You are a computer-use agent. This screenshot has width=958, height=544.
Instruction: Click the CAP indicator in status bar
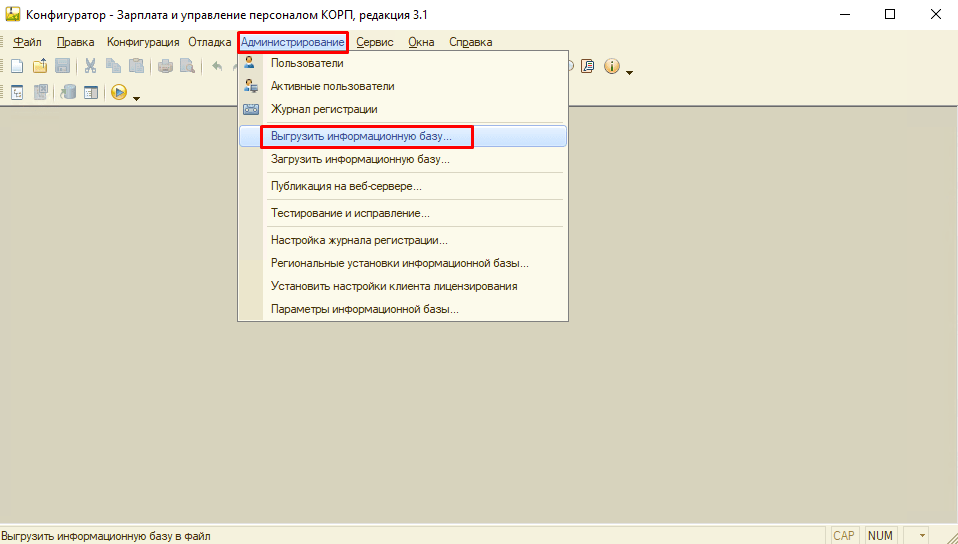844,535
